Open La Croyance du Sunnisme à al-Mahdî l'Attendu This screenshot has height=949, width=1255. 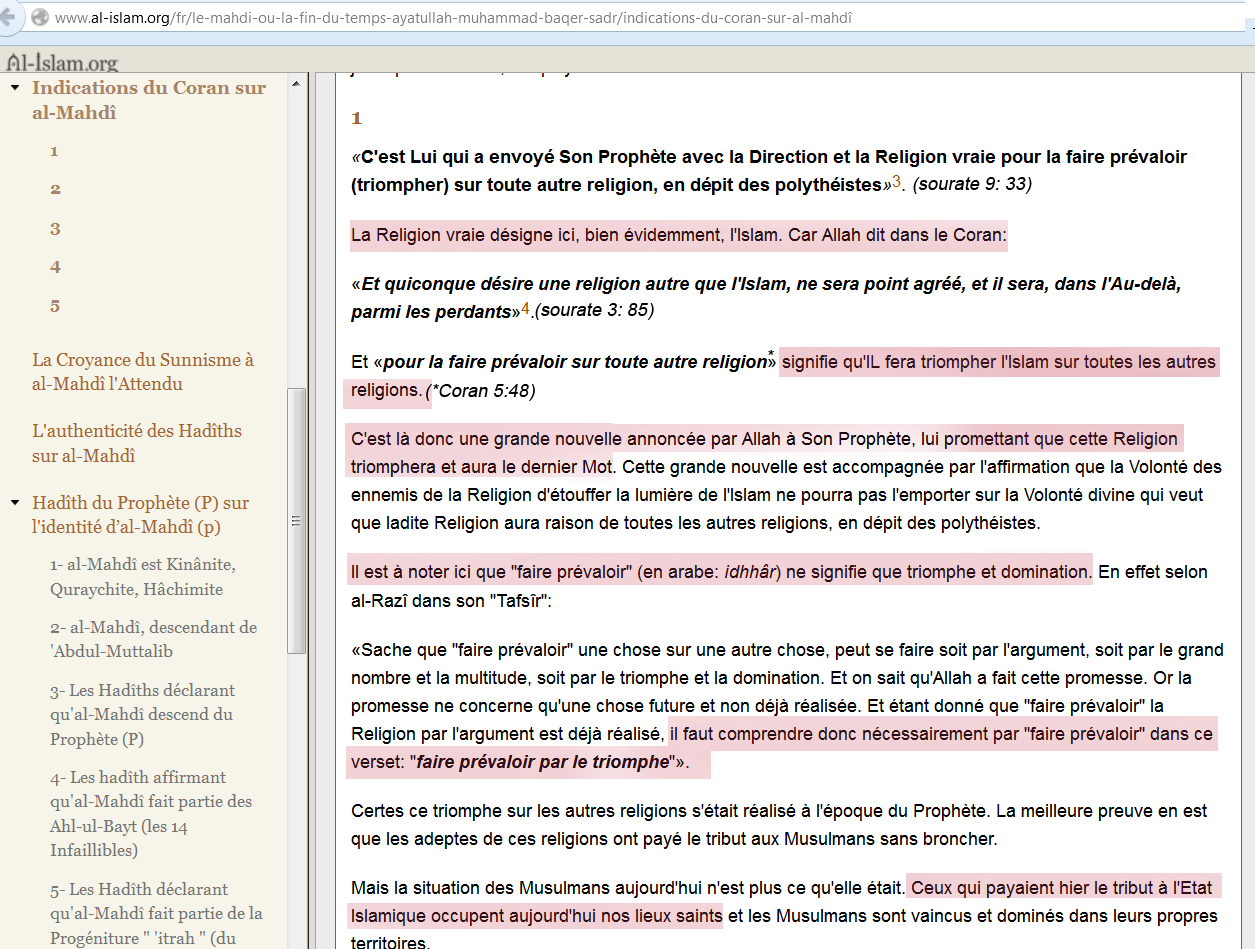[143, 372]
